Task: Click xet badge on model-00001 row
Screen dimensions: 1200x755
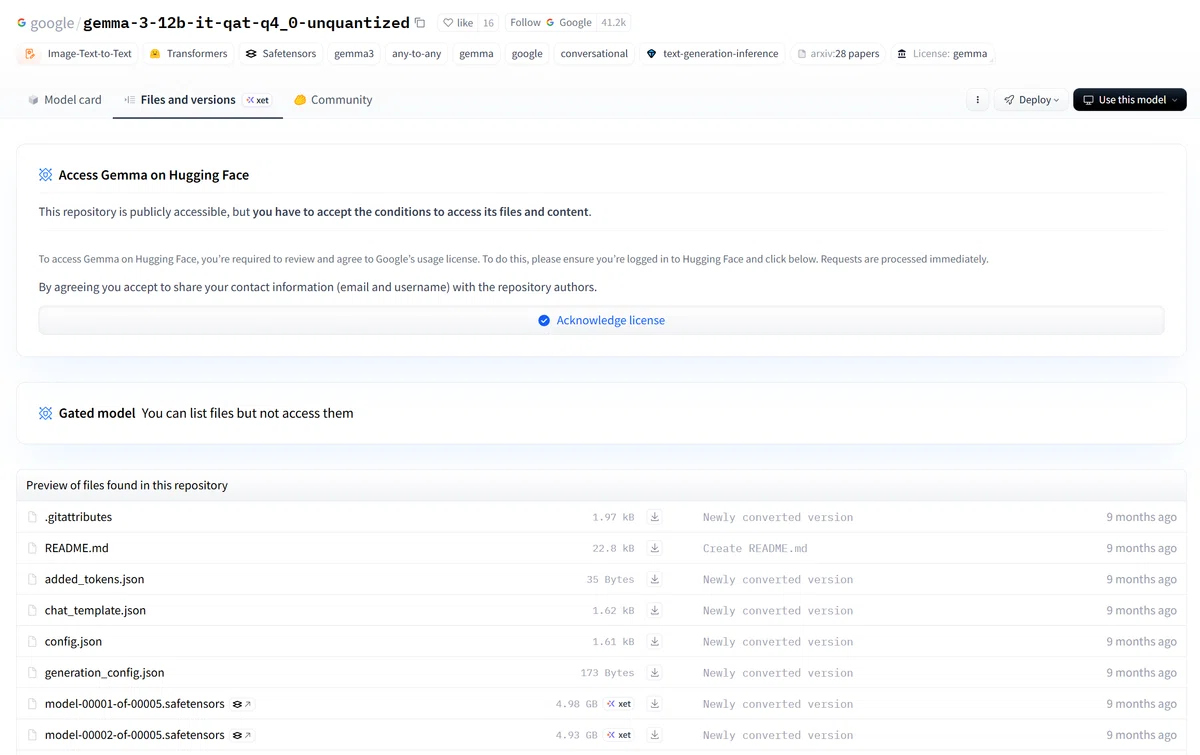Action: 619,704
